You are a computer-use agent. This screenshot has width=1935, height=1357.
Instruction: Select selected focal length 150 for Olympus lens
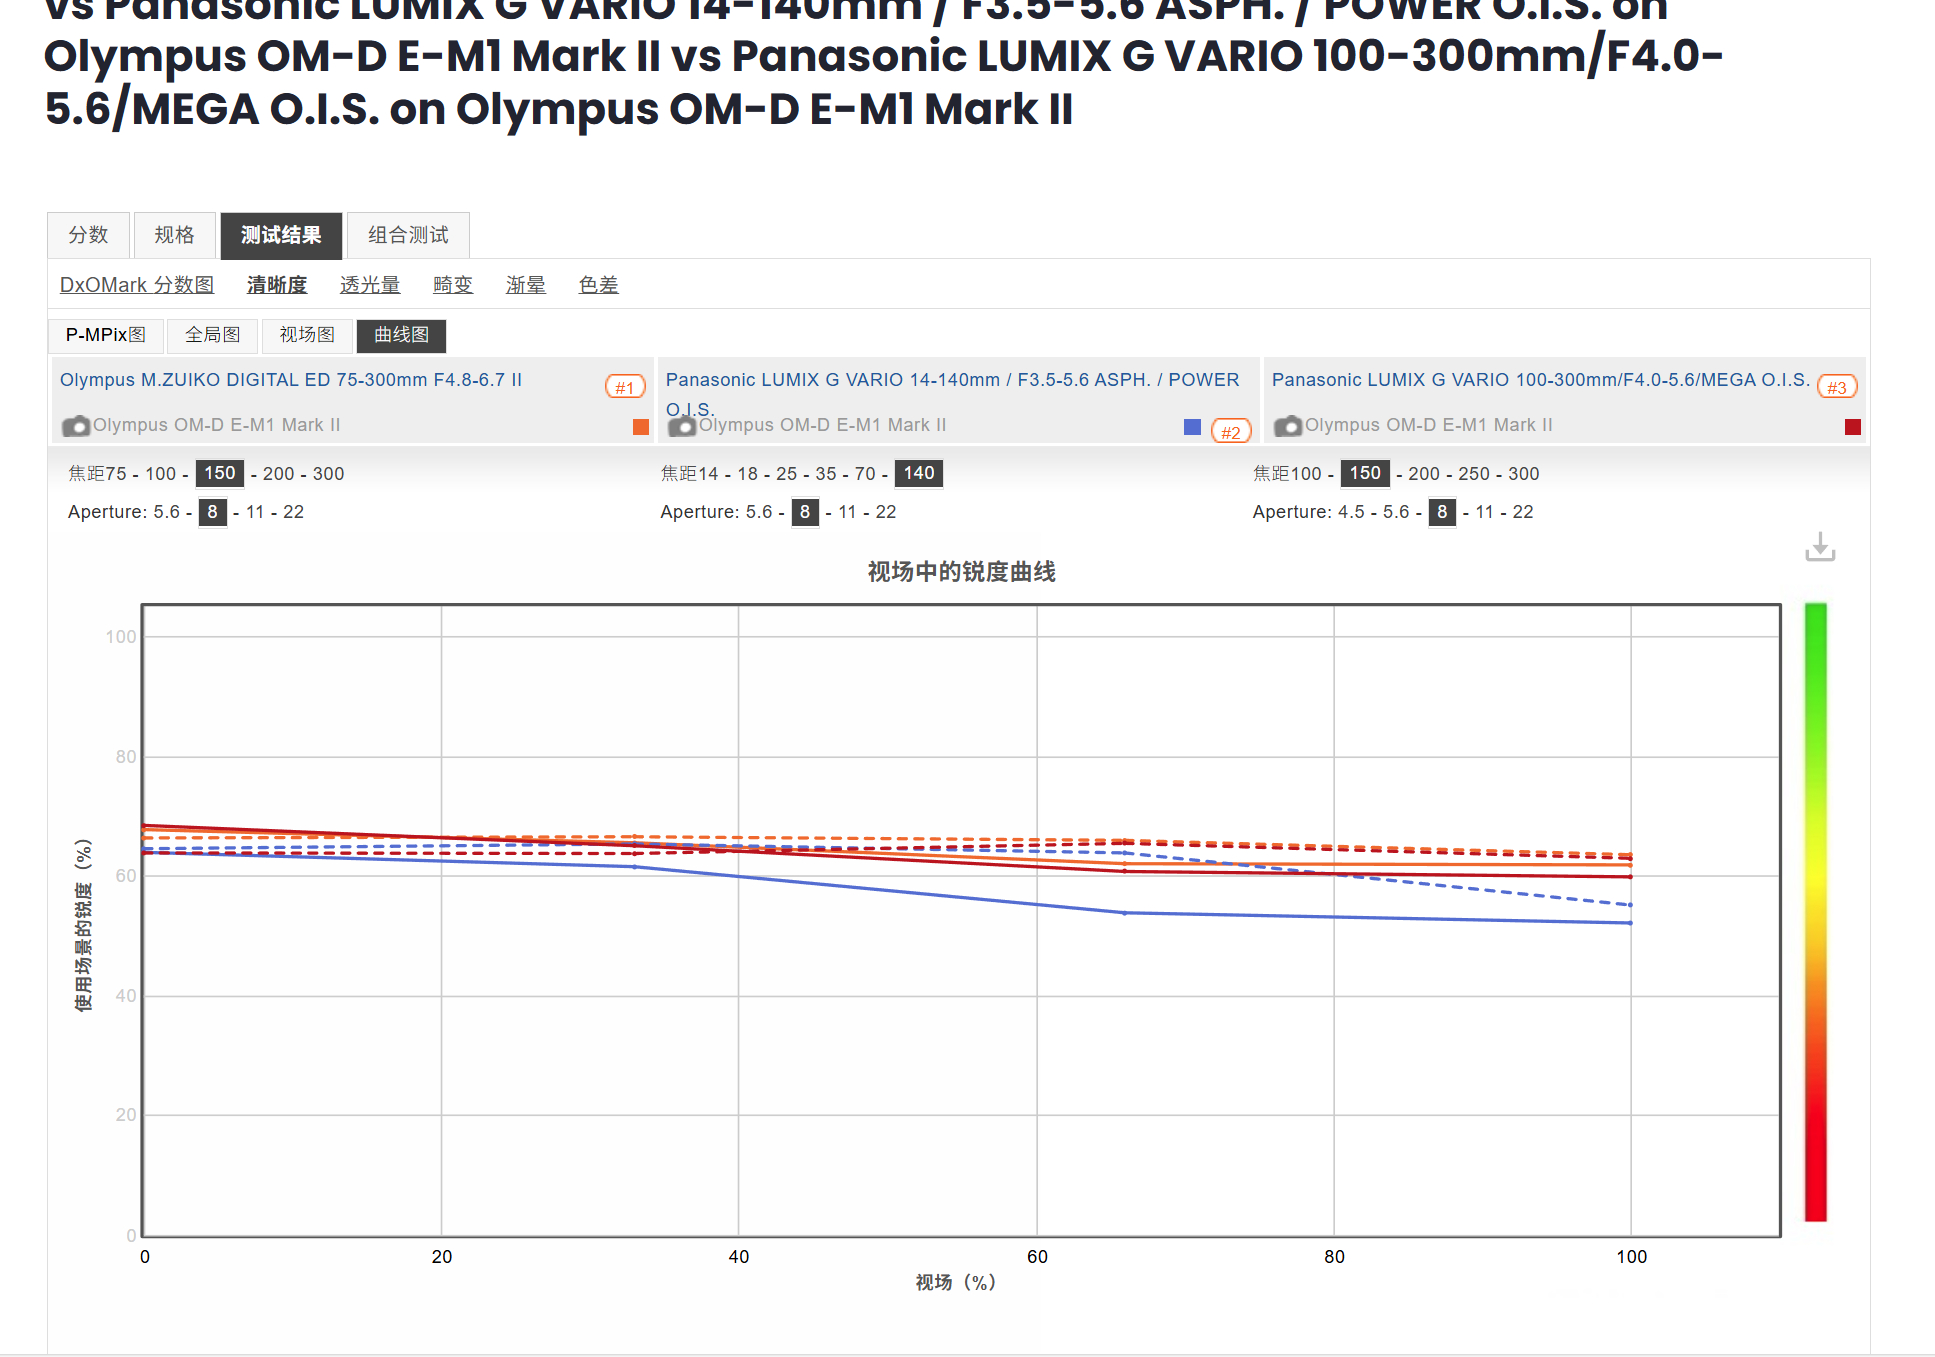click(220, 473)
